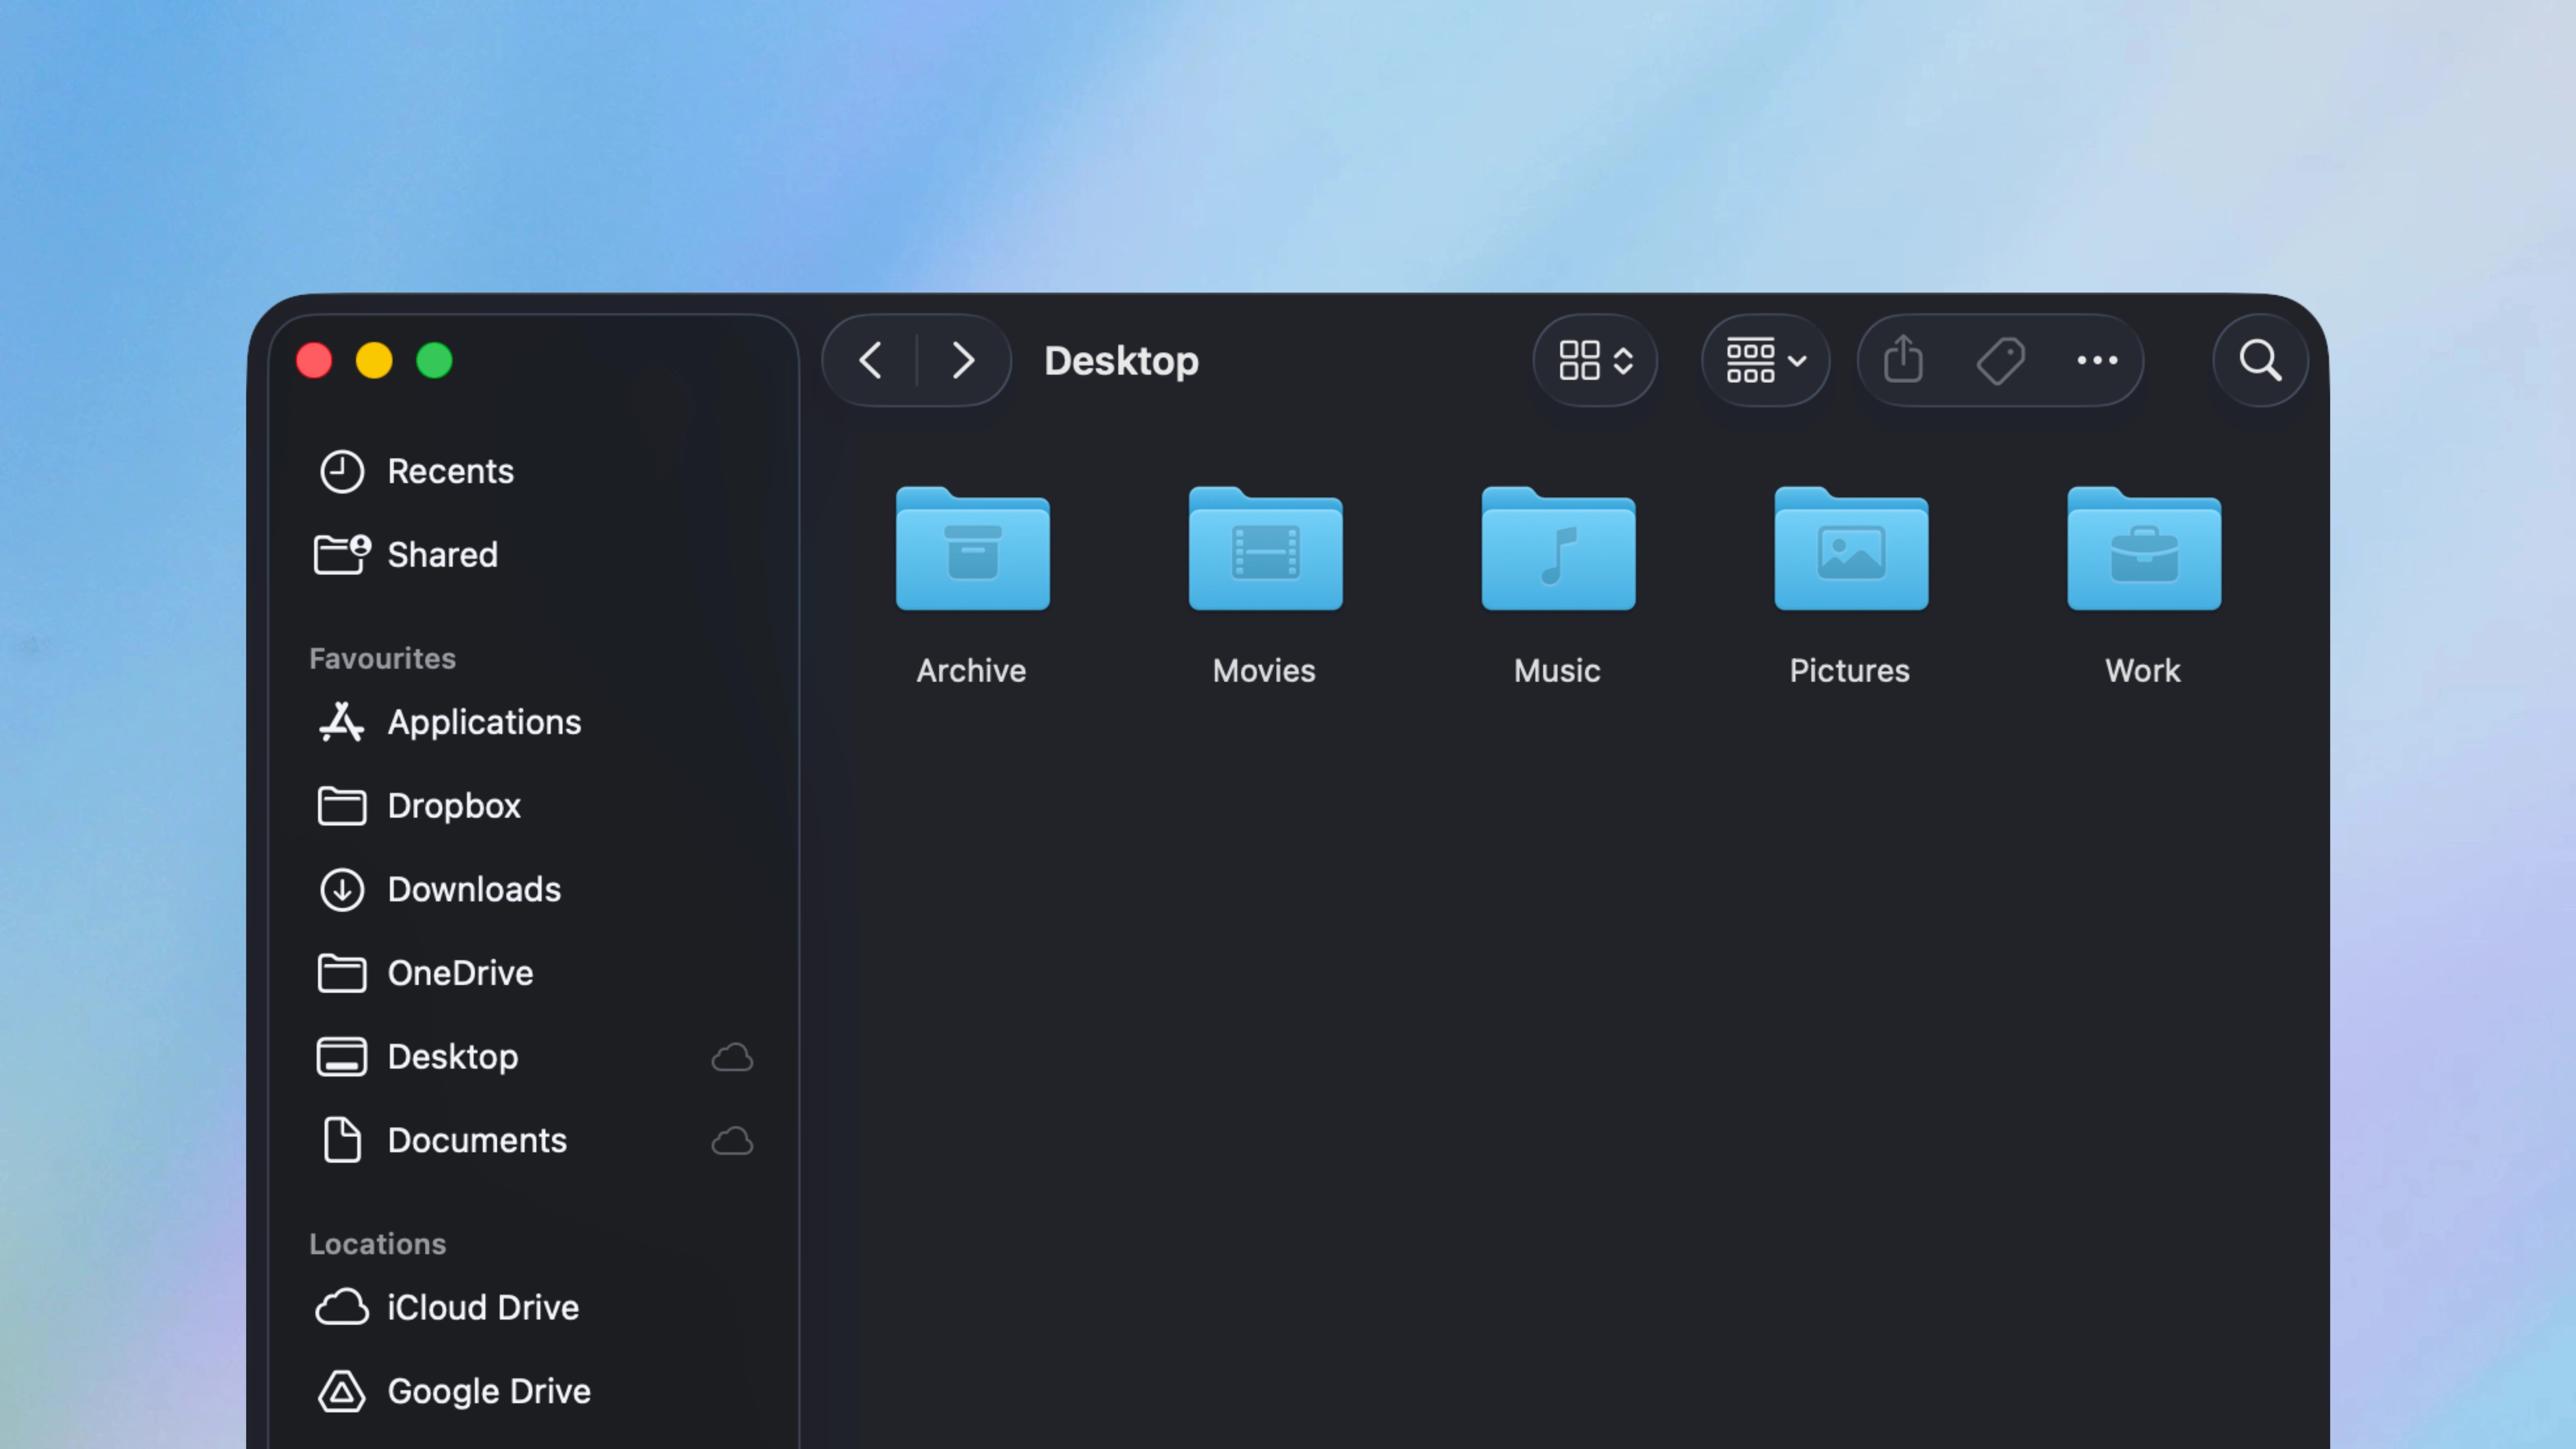Click the back navigation arrow
Viewport: 2576px width, 1449px height.
[x=871, y=360]
